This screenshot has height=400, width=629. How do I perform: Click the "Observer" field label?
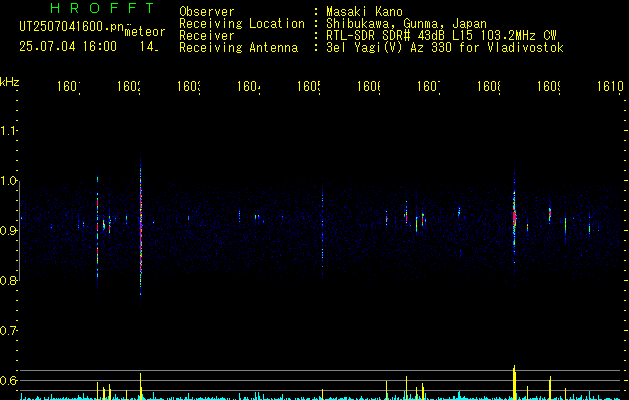pyautogui.click(x=207, y=12)
